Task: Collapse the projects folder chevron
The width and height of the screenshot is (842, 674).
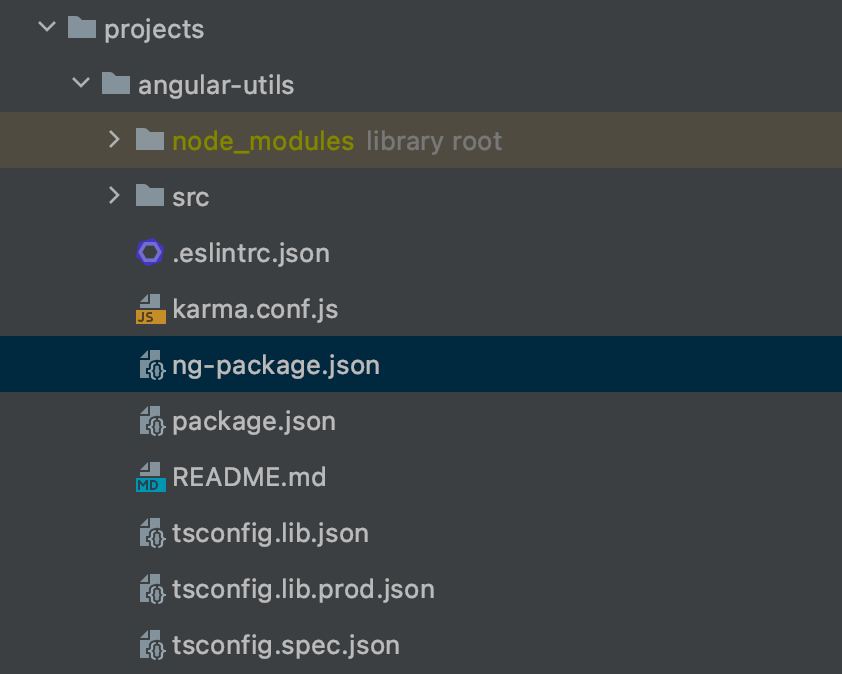Action: 47,26
